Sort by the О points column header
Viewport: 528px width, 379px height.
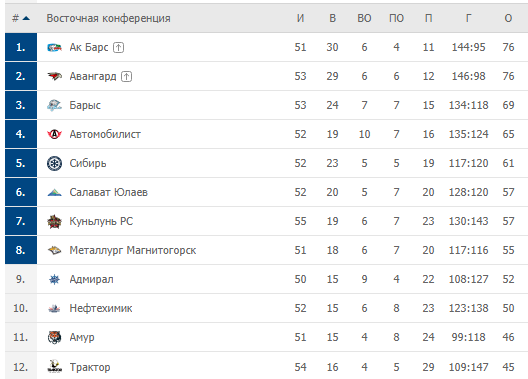508,18
